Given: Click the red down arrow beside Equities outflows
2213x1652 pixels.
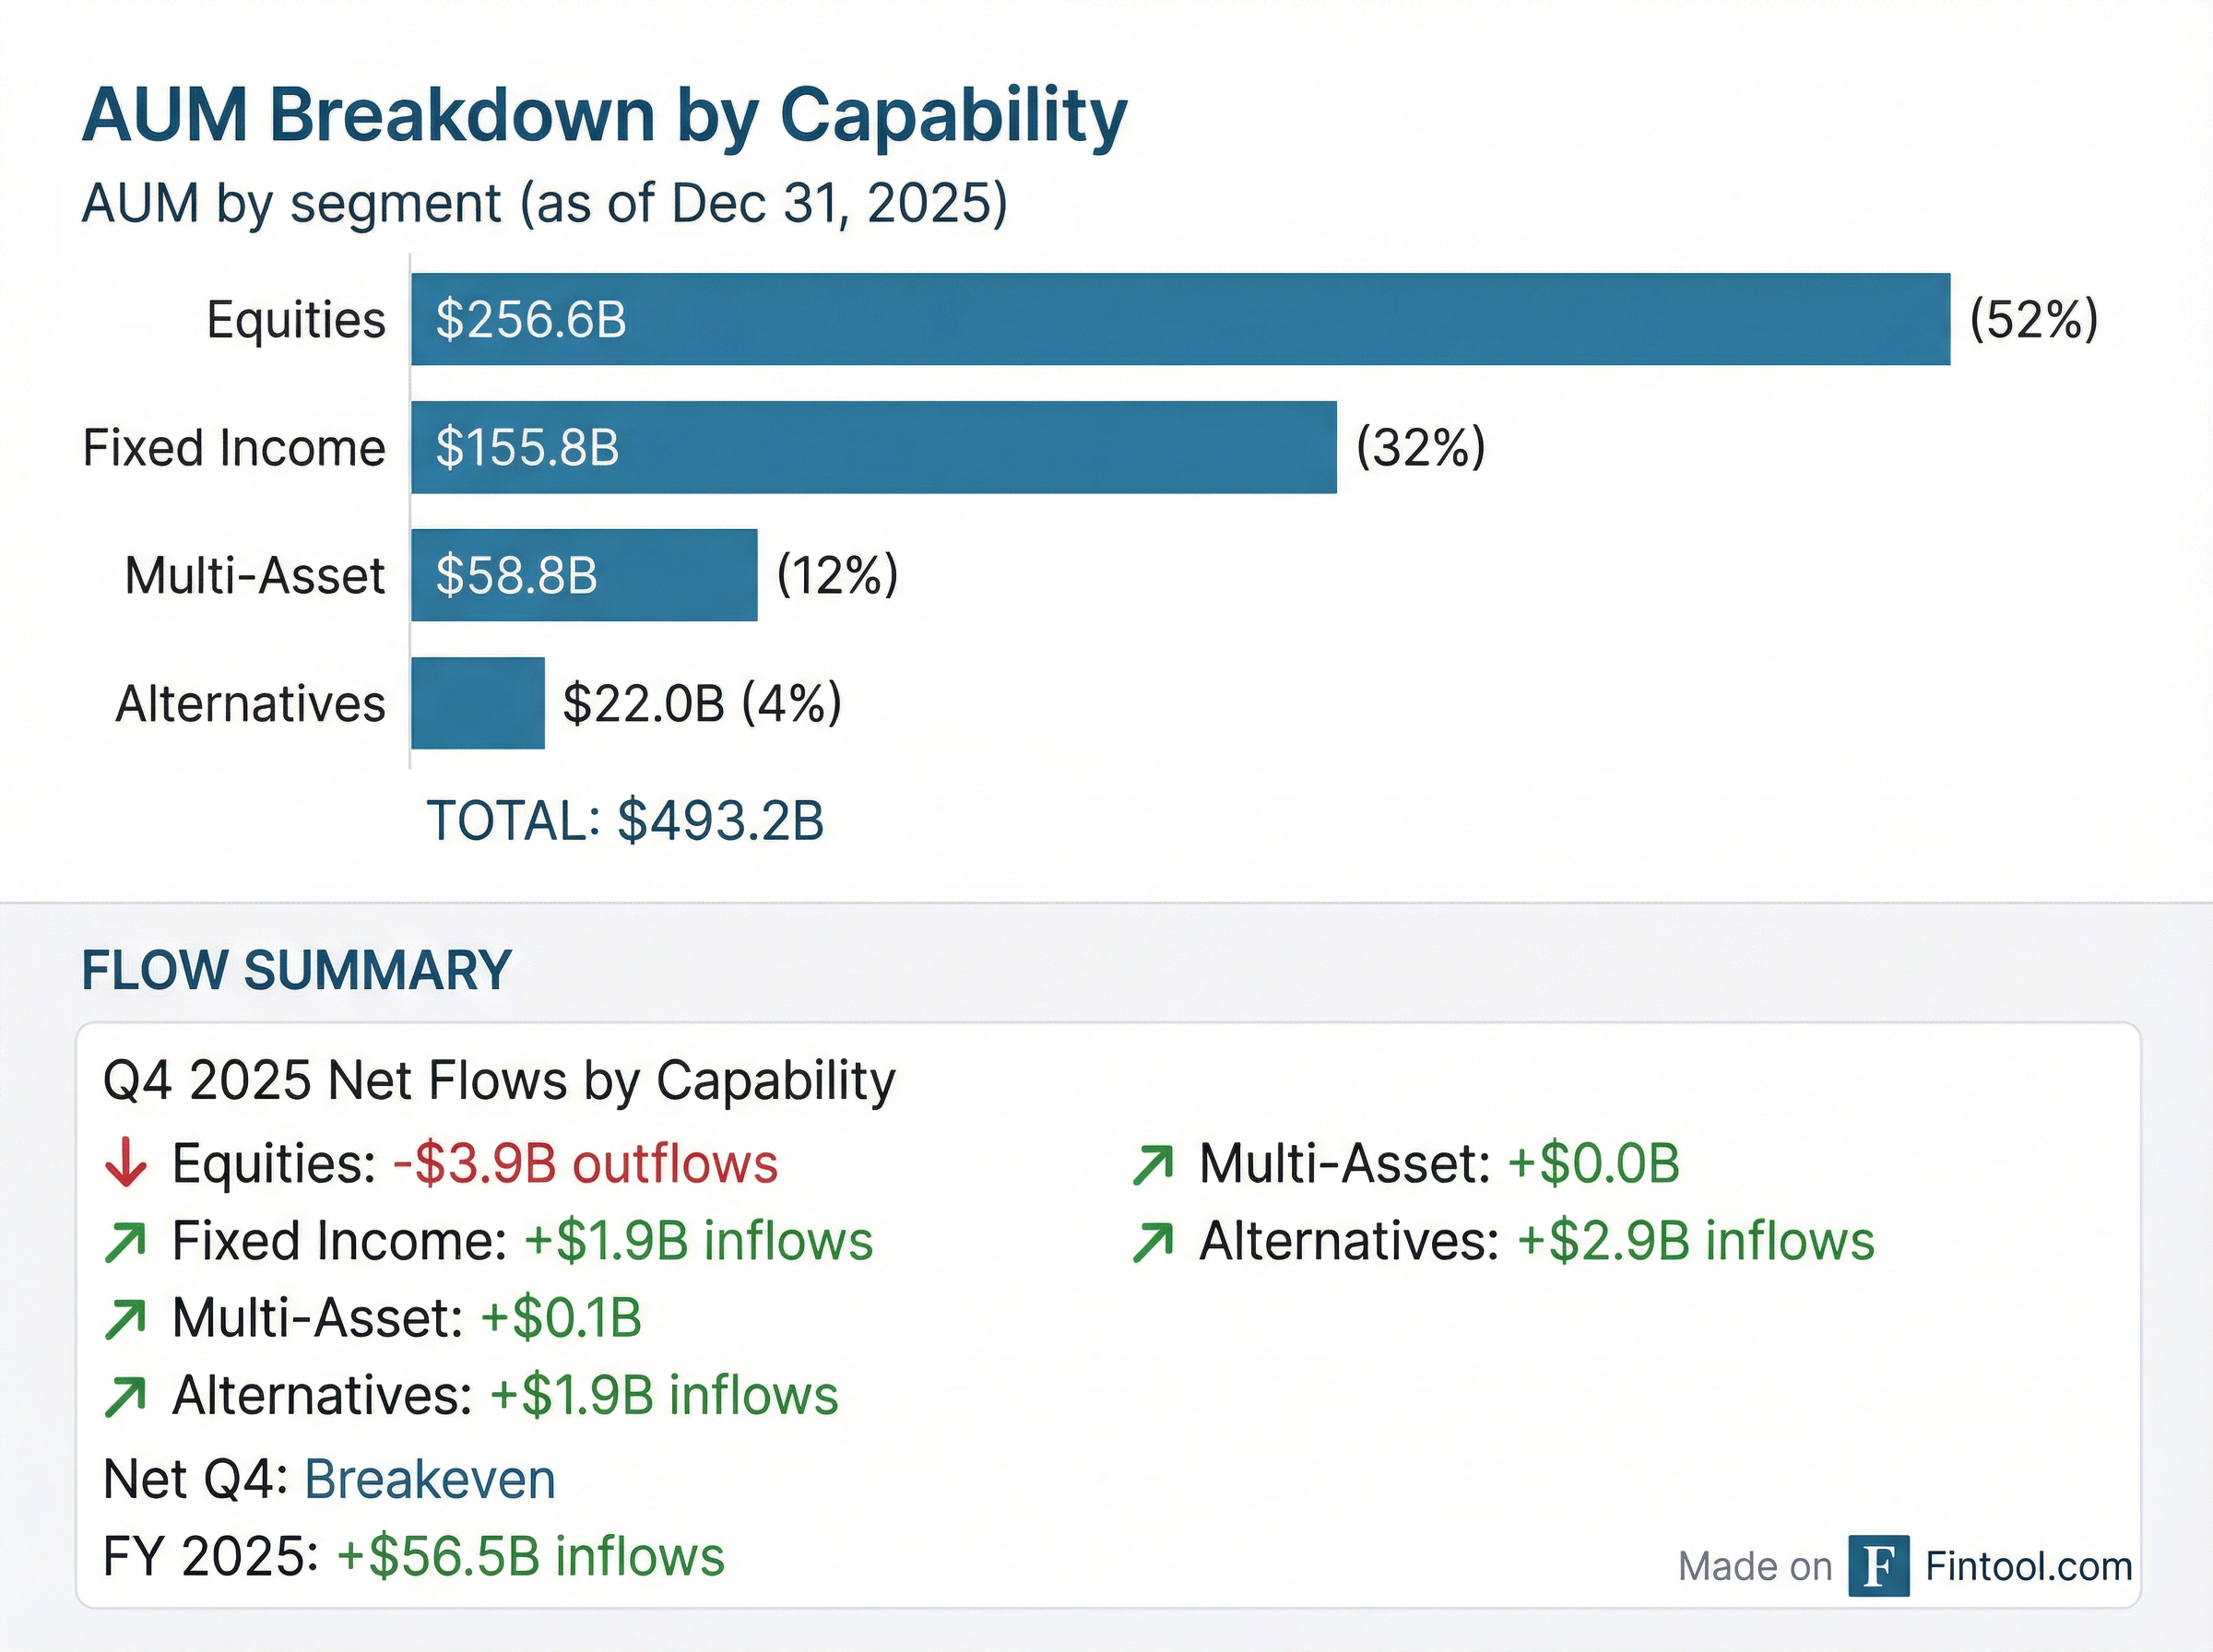Looking at the screenshot, I should tap(126, 1164).
